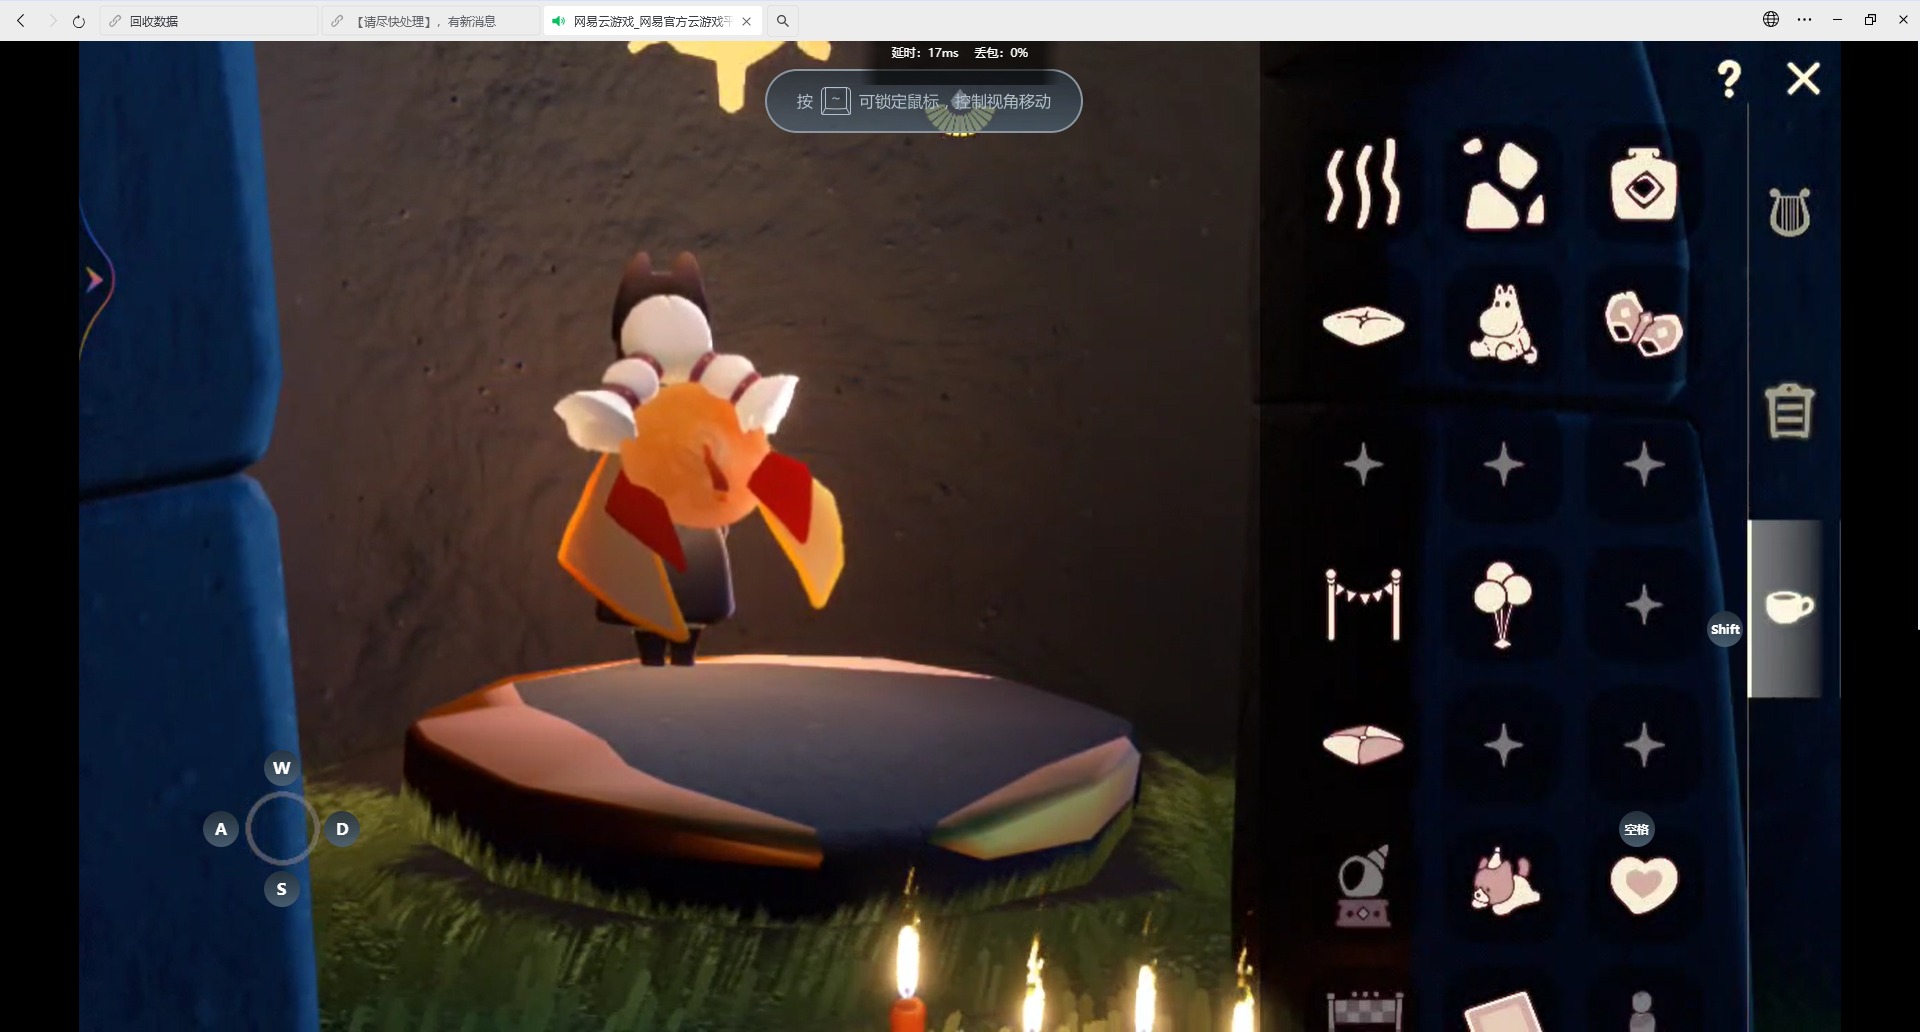Click the W movement key
Image resolution: width=1920 pixels, height=1032 pixels.
click(x=282, y=768)
